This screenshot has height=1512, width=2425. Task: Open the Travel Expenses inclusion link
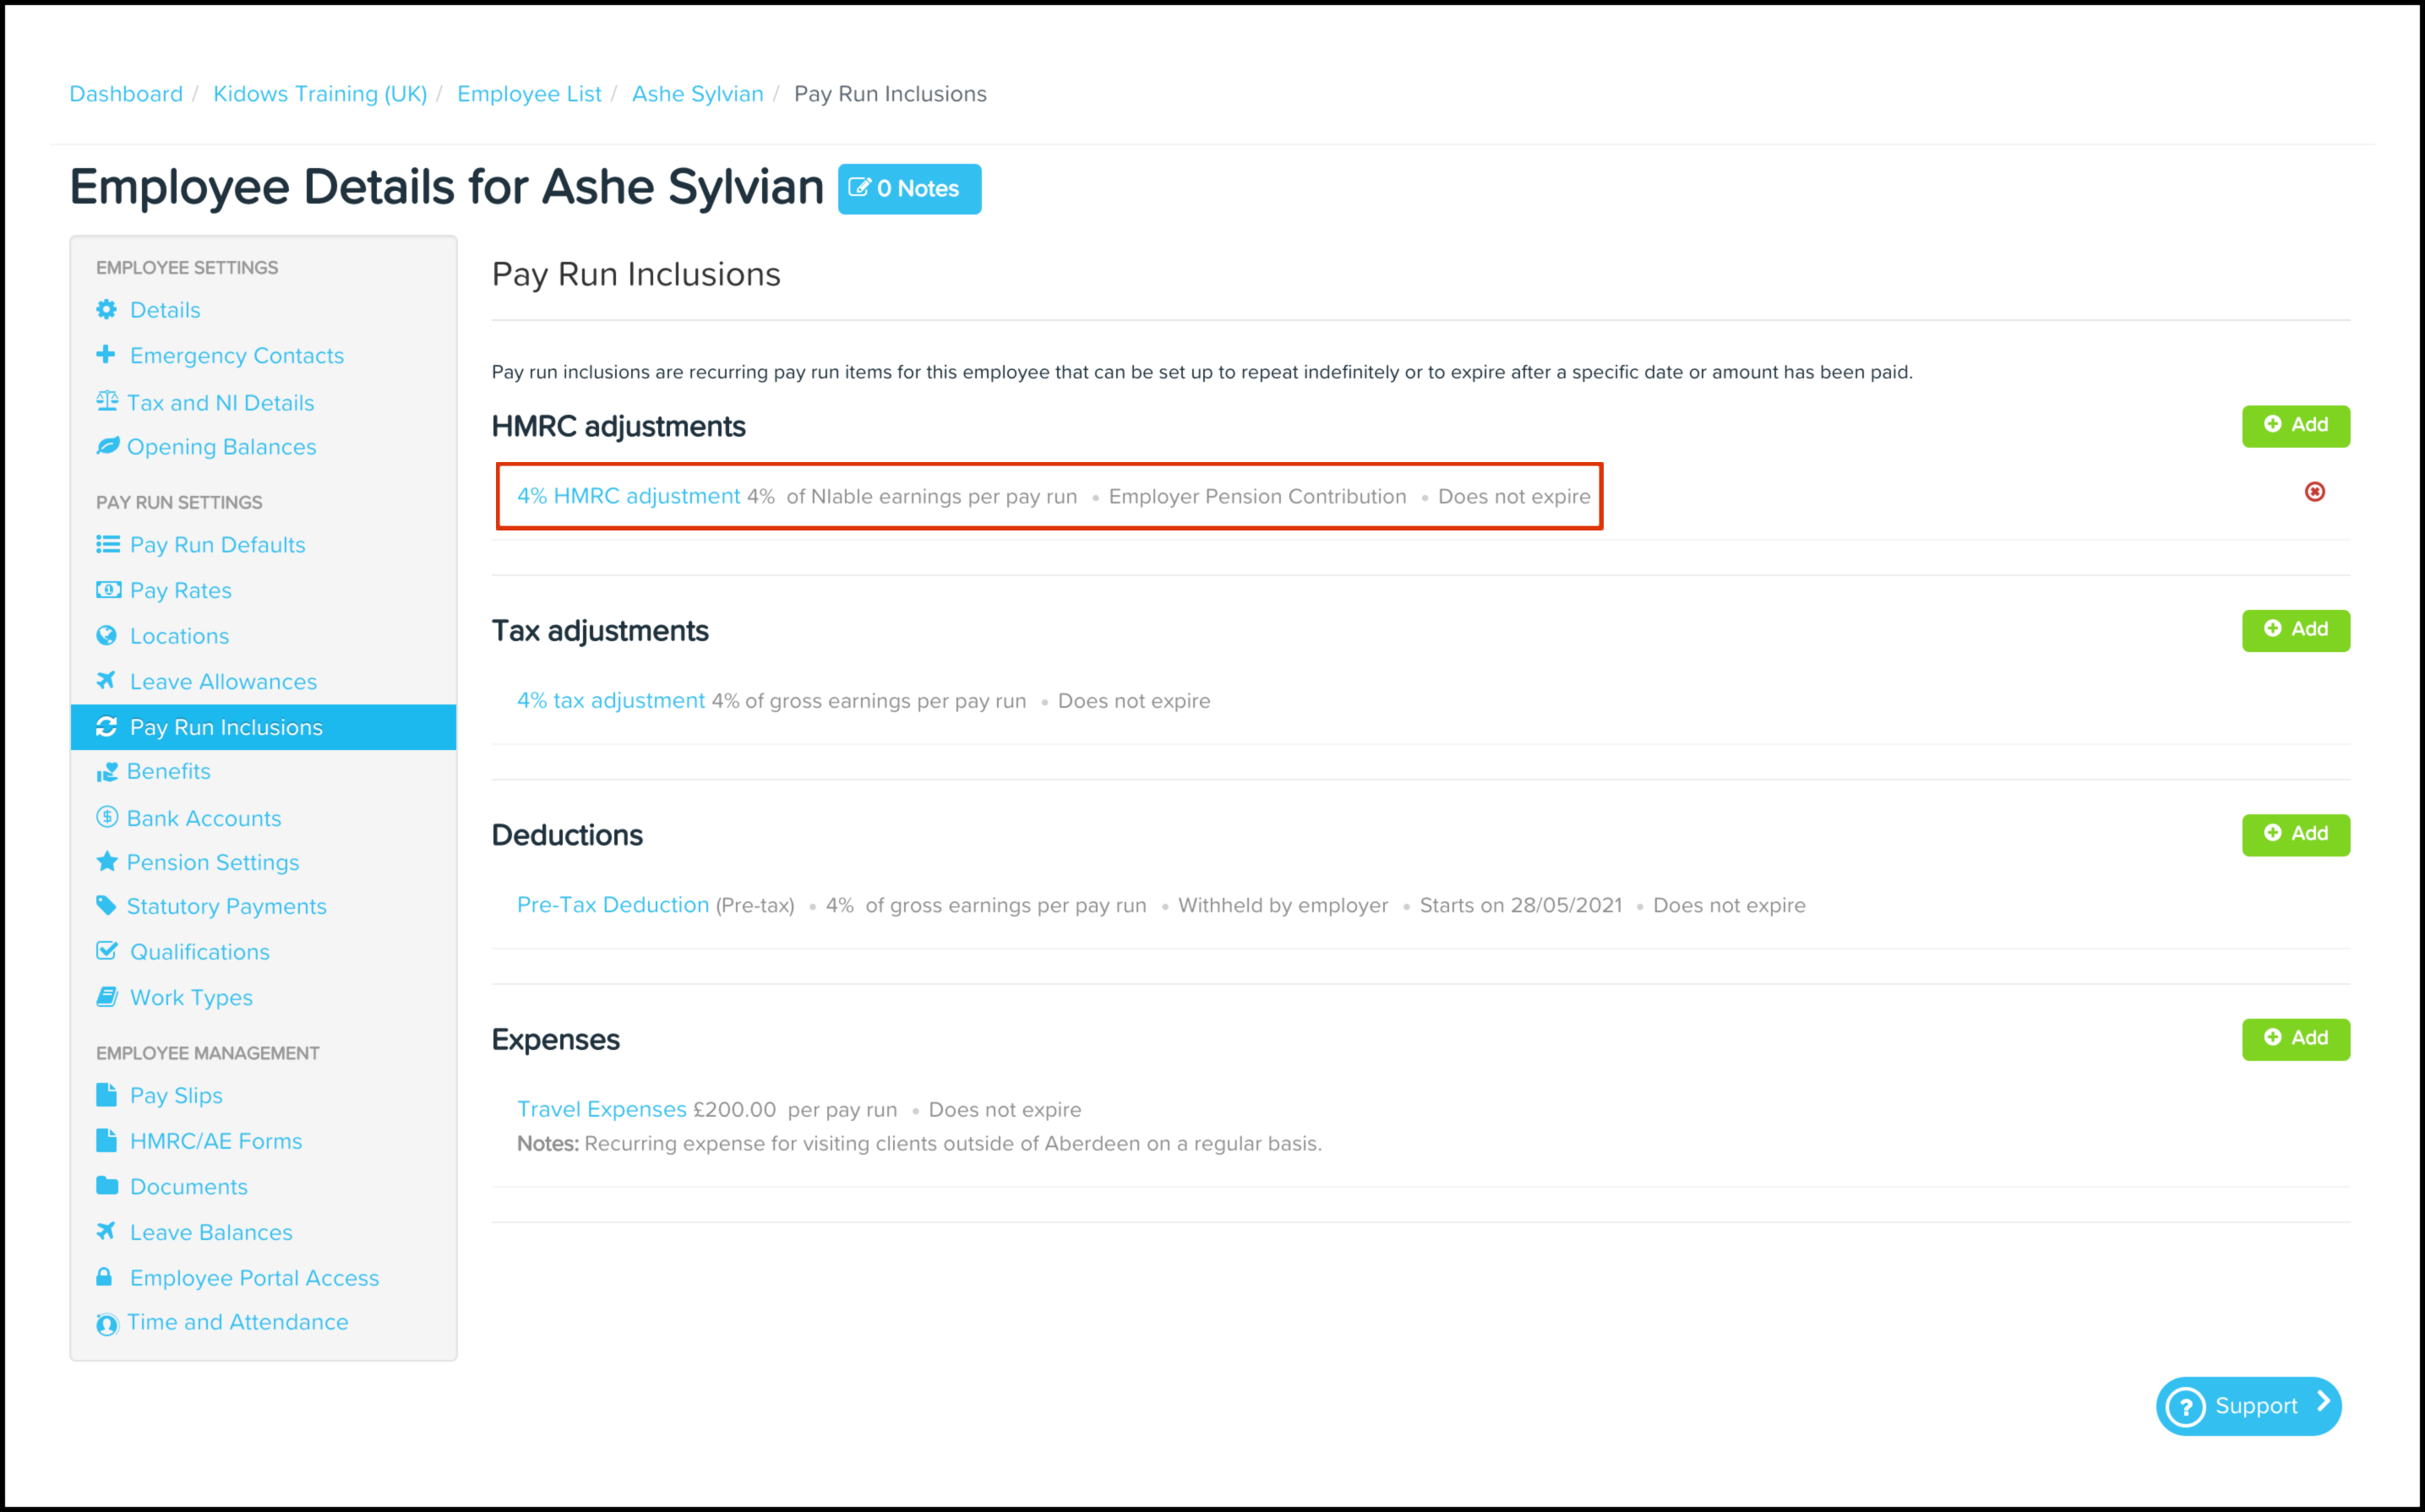601,1109
